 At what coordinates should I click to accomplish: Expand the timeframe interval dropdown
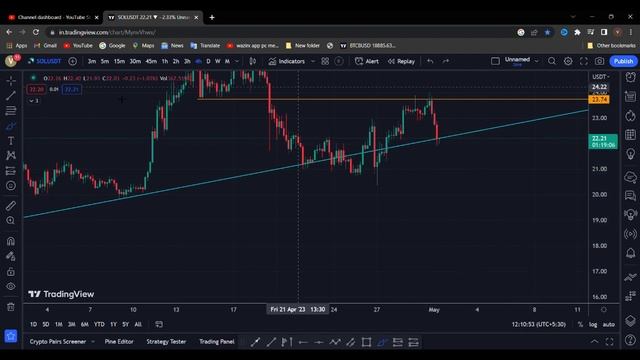tap(237, 61)
